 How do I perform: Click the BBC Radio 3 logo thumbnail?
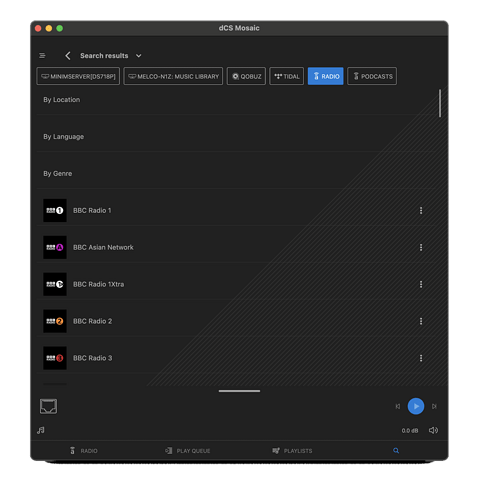[x=55, y=358]
